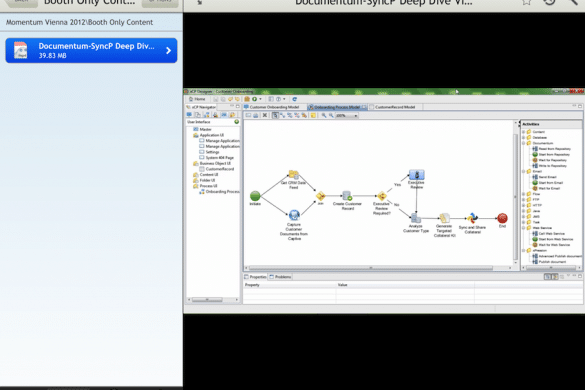Open the Documentum-SyncP Deep Dive file

click(91, 50)
